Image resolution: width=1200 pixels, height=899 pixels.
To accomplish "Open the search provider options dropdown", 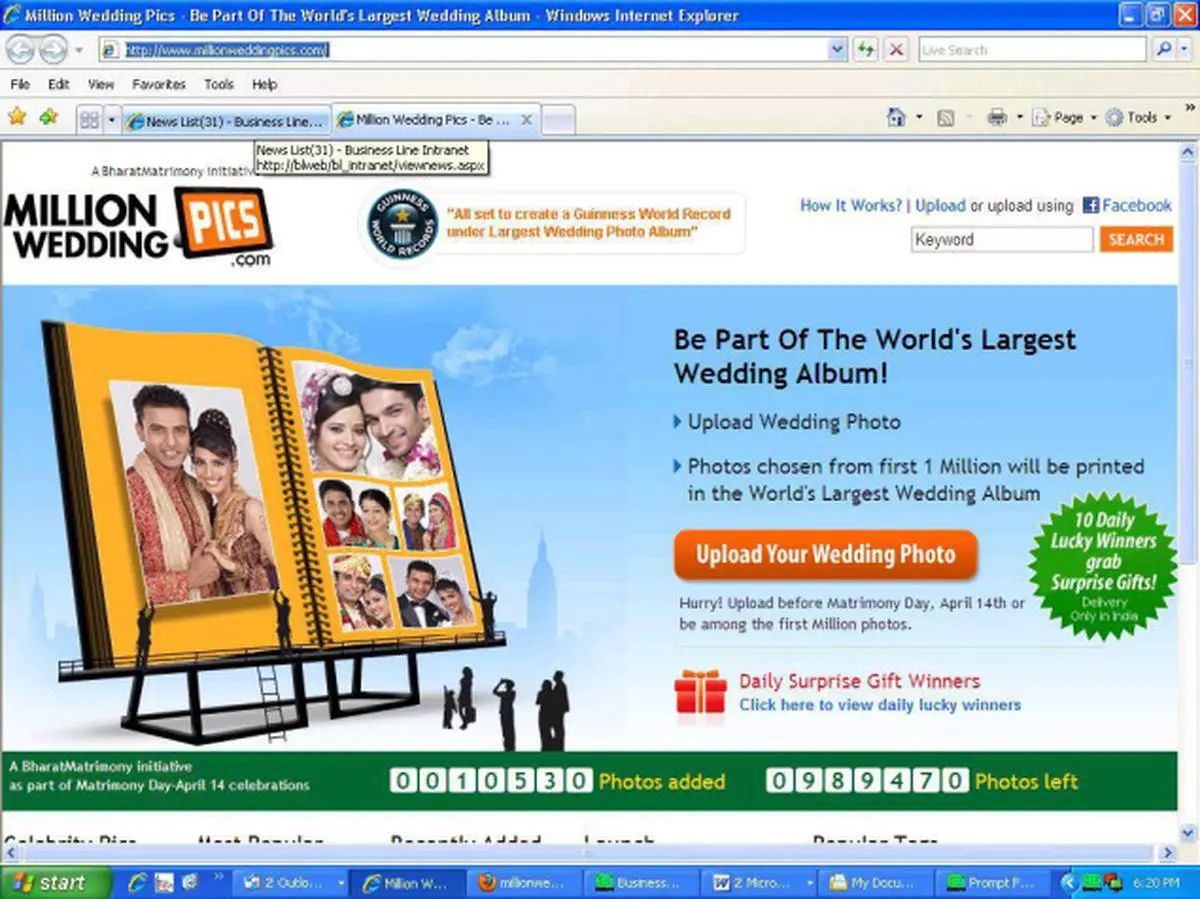I will (x=1184, y=49).
